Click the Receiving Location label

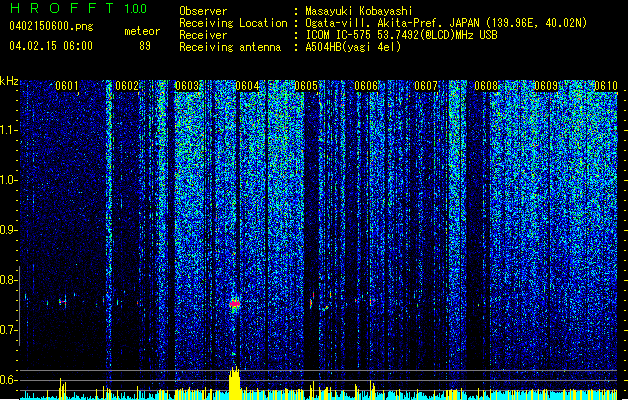click(x=233, y=23)
